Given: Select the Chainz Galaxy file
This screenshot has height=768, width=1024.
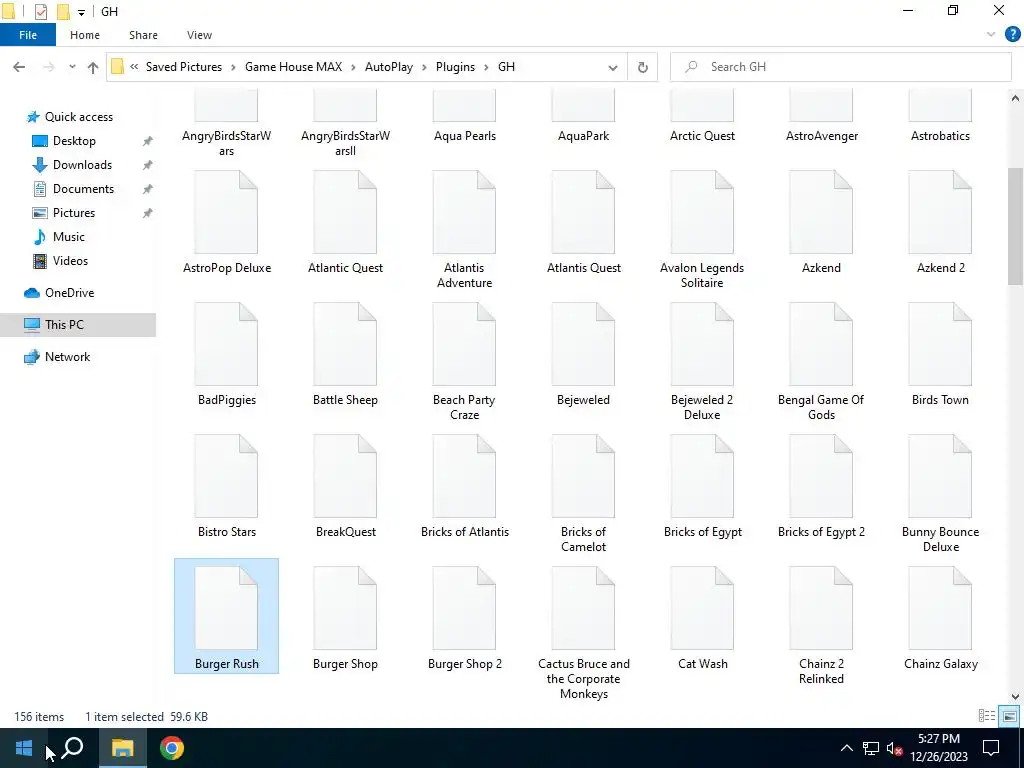Looking at the screenshot, I should coord(940,616).
